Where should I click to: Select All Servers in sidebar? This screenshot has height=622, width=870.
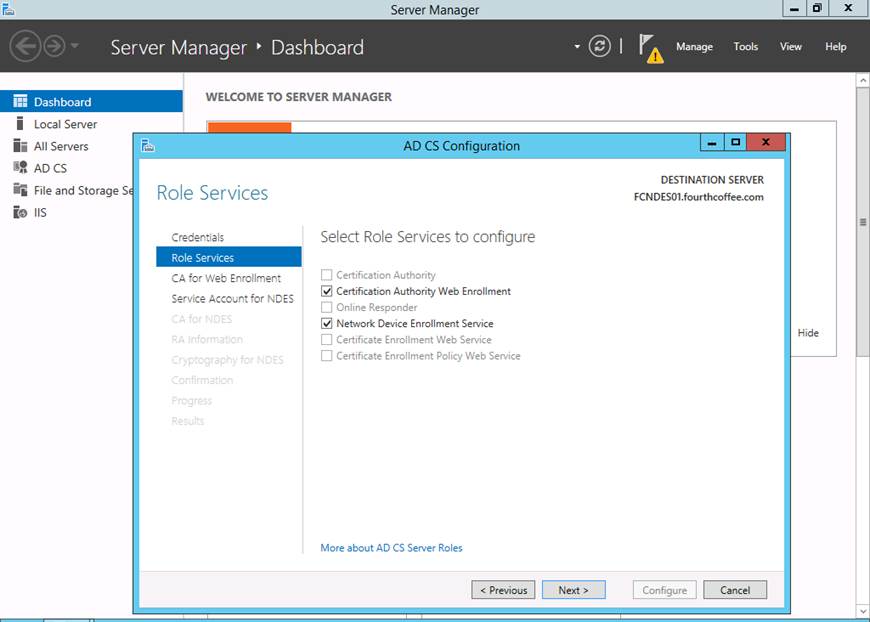coord(61,146)
